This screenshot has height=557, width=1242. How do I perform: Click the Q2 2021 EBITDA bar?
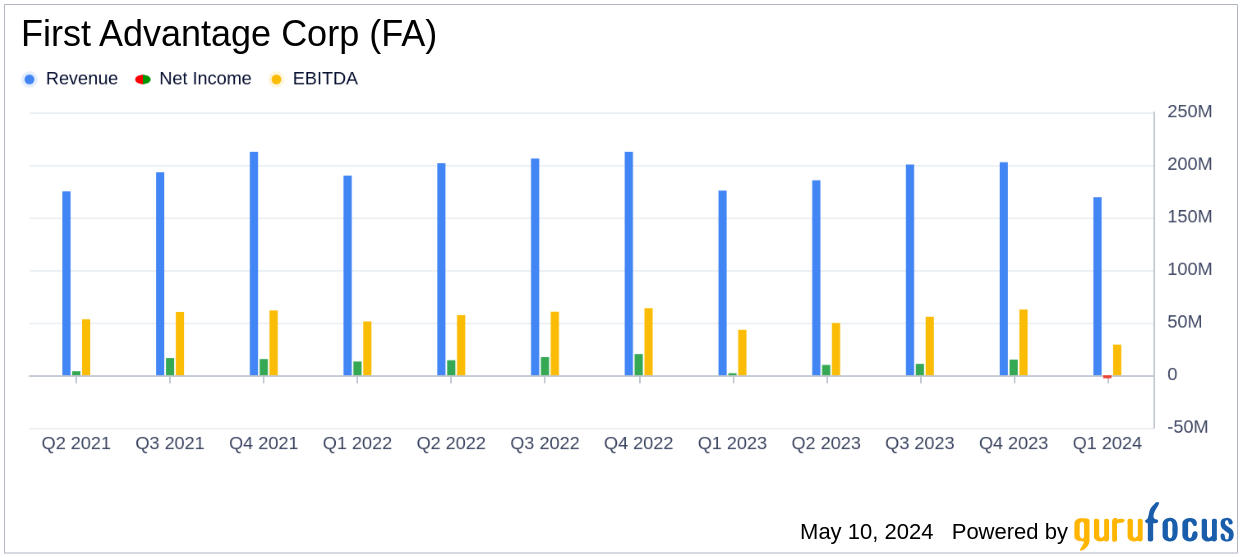pyautogui.click(x=86, y=347)
